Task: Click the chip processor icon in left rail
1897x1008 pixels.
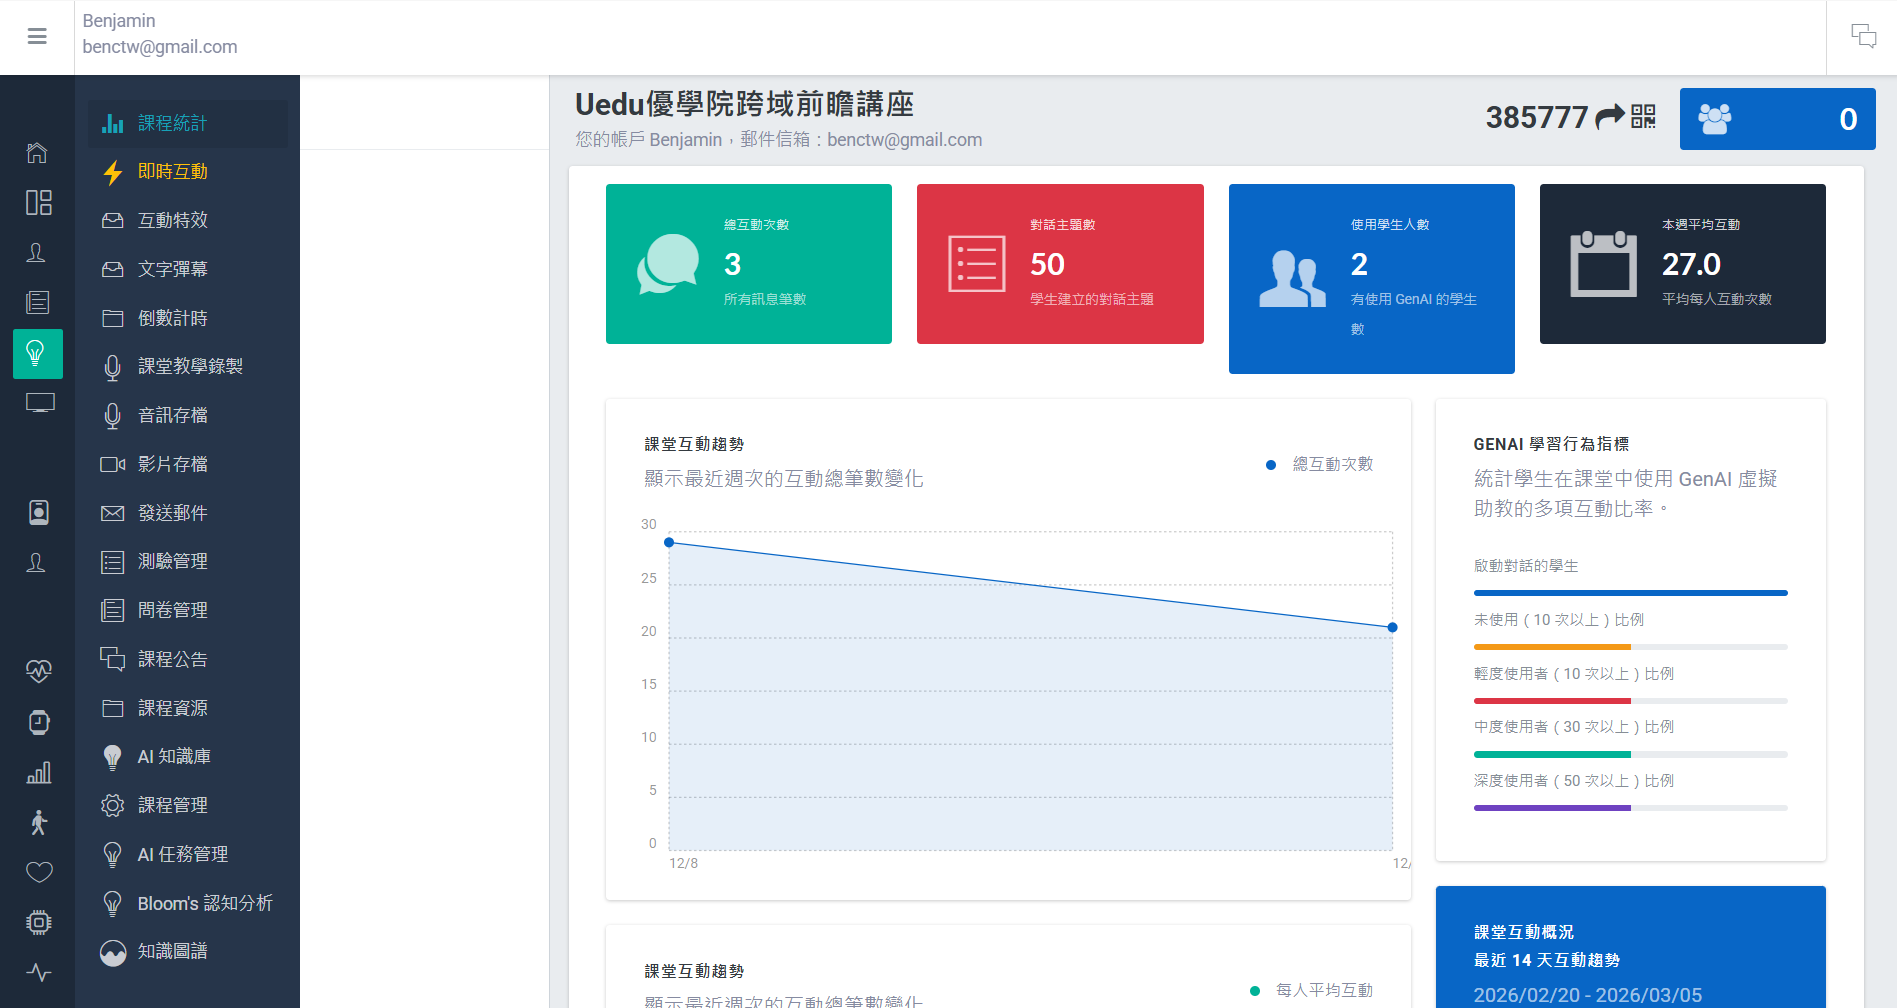Action: pyautogui.click(x=38, y=922)
